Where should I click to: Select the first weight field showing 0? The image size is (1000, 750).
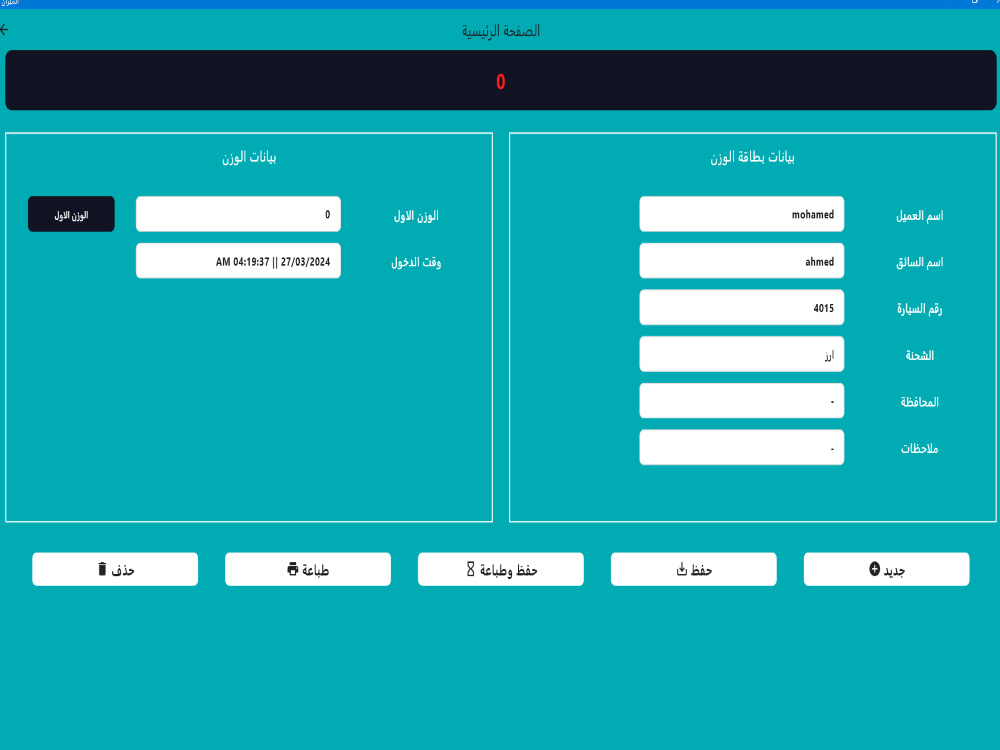pos(238,213)
